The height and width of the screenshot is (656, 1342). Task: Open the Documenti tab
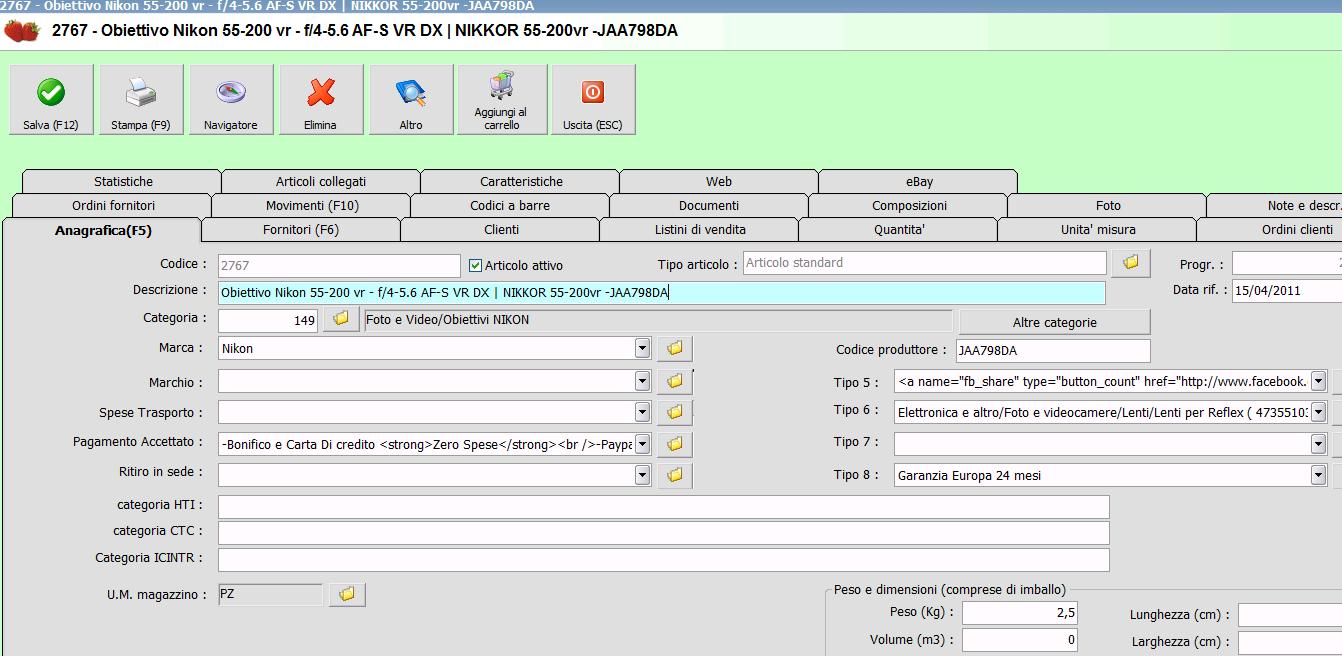pos(709,206)
